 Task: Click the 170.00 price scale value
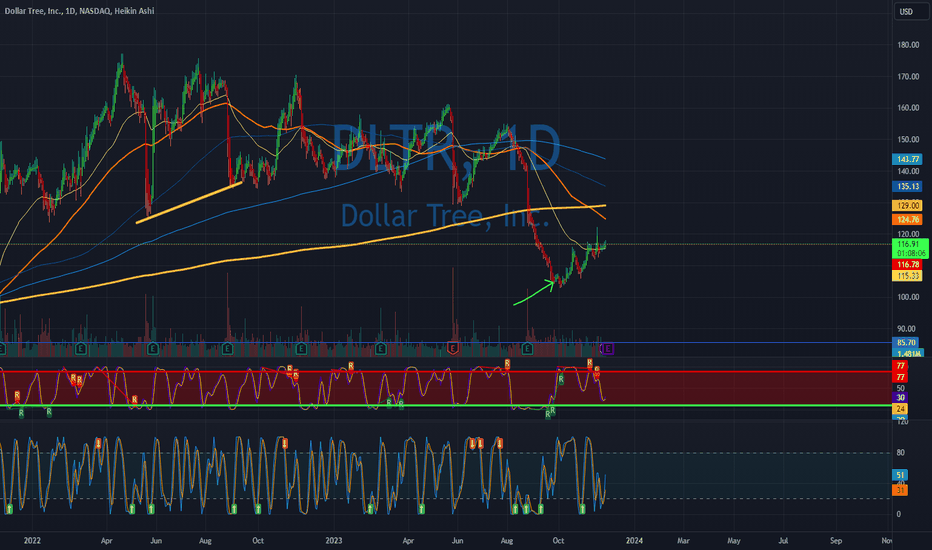(x=908, y=77)
